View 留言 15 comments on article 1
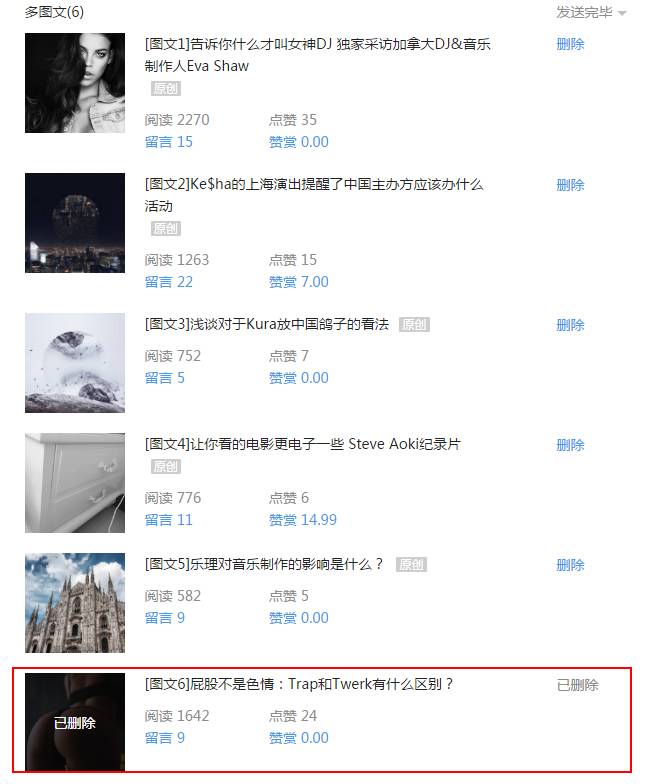Image resolution: width=670 pixels, height=784 pixels. click(168, 142)
